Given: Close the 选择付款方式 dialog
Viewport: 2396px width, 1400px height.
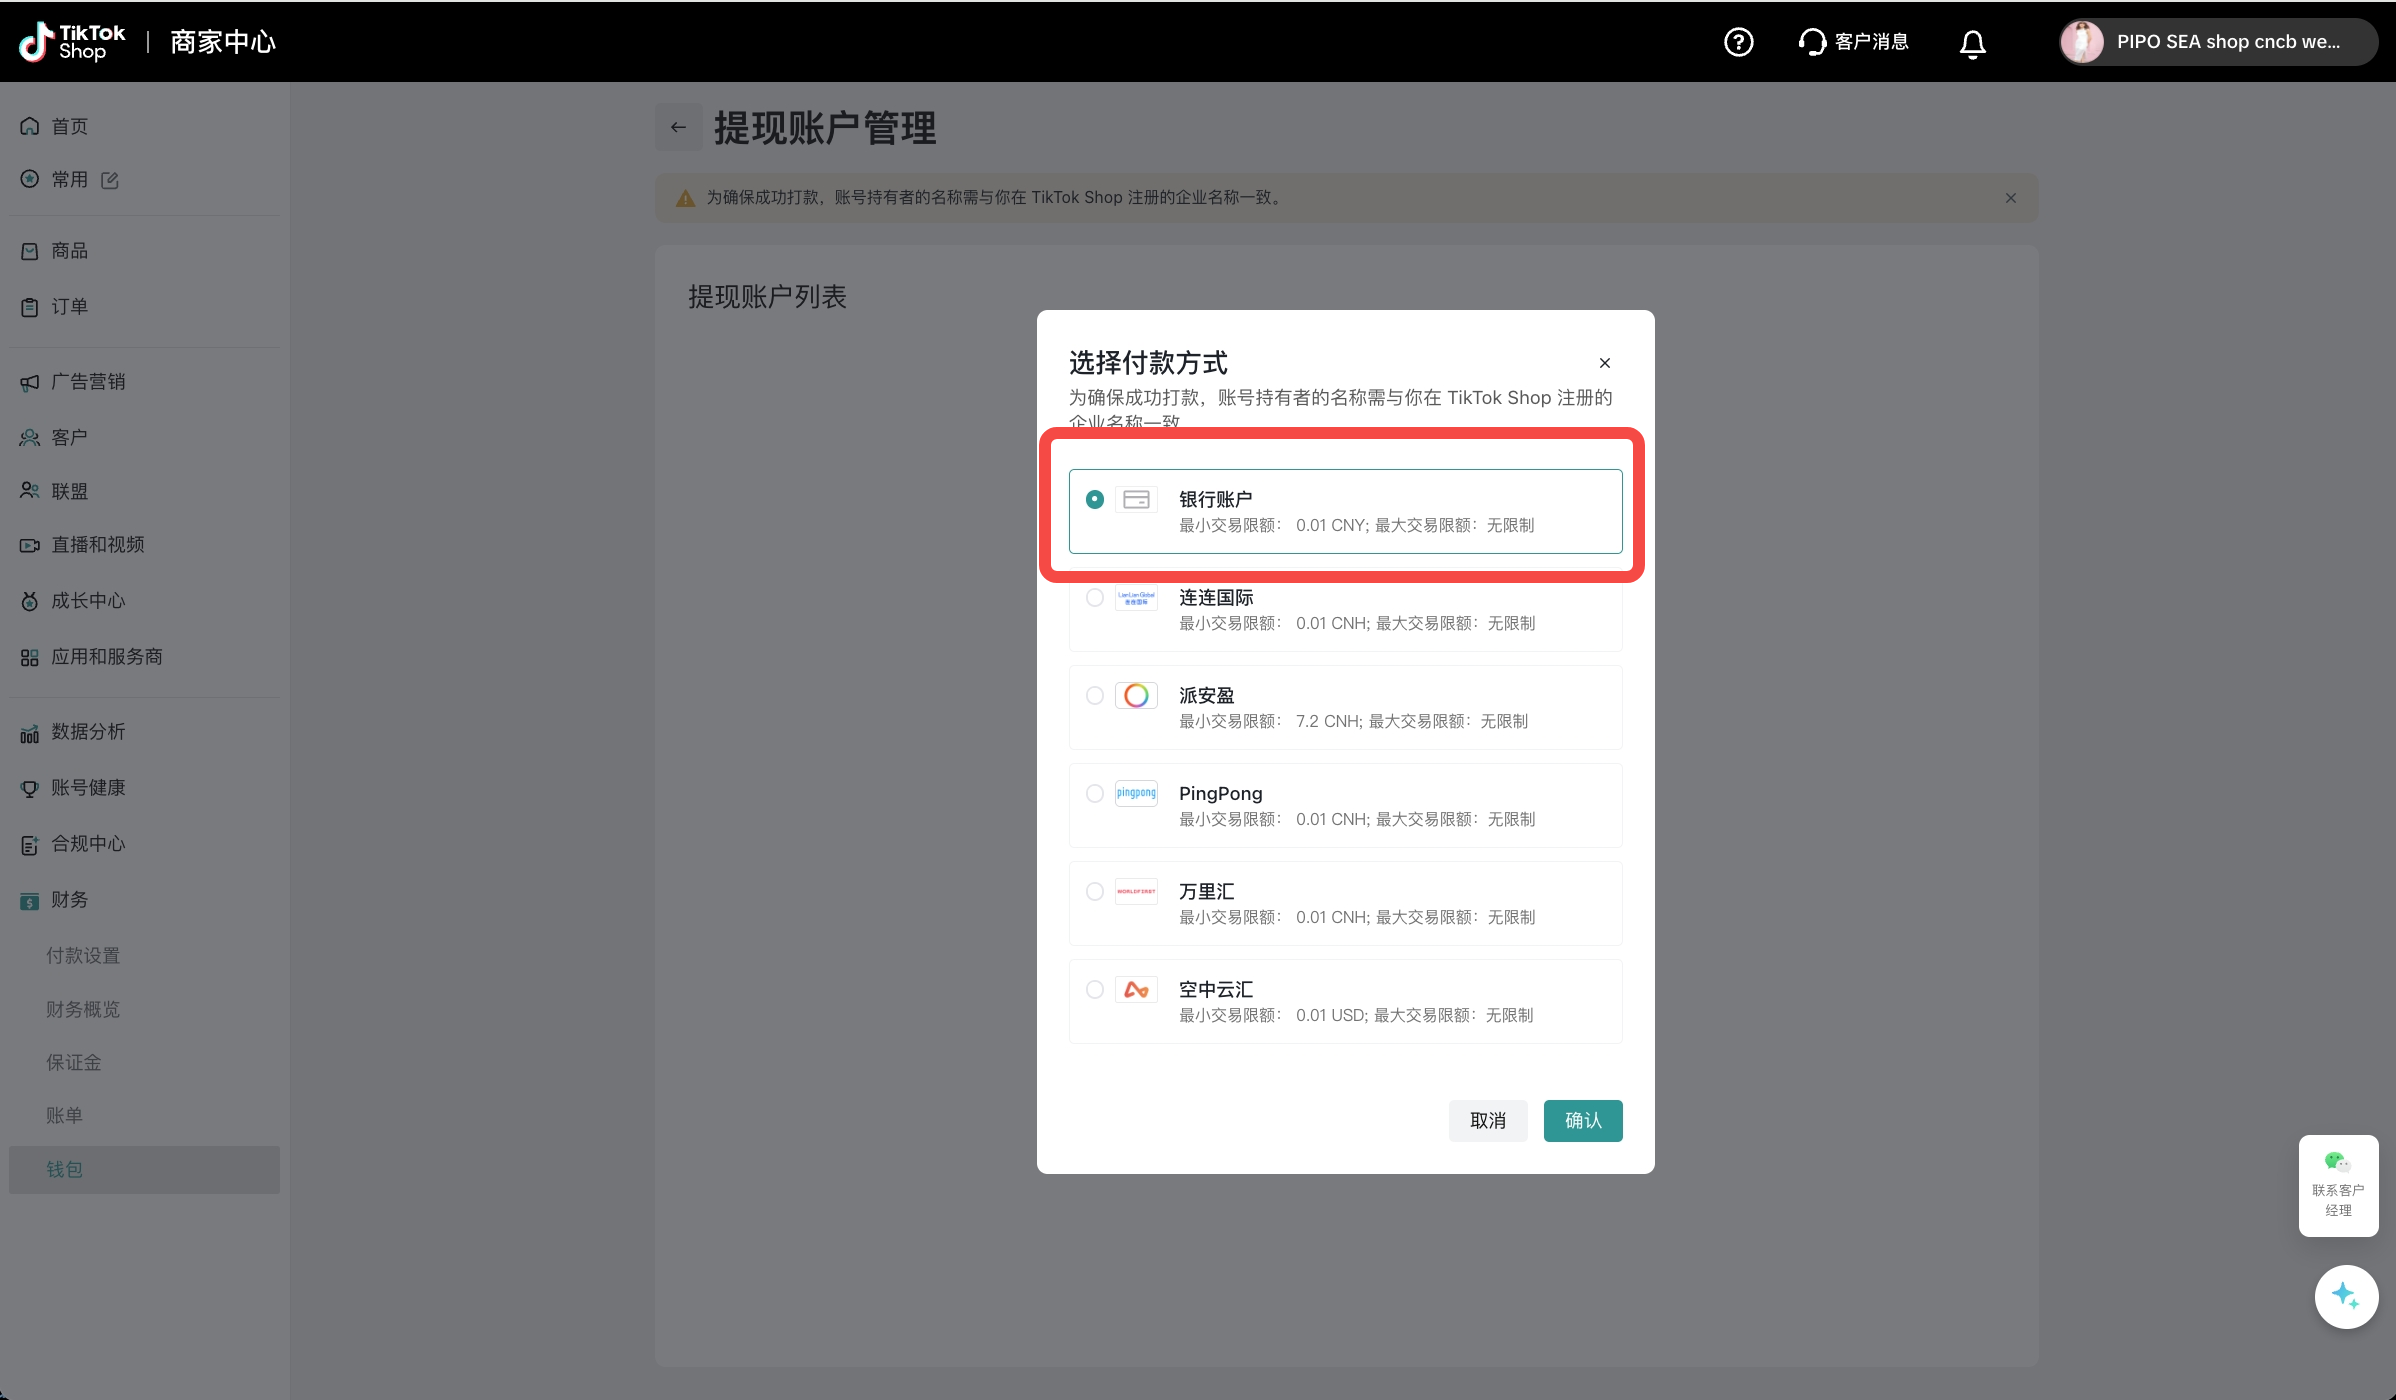Looking at the screenshot, I should pos(1604,363).
